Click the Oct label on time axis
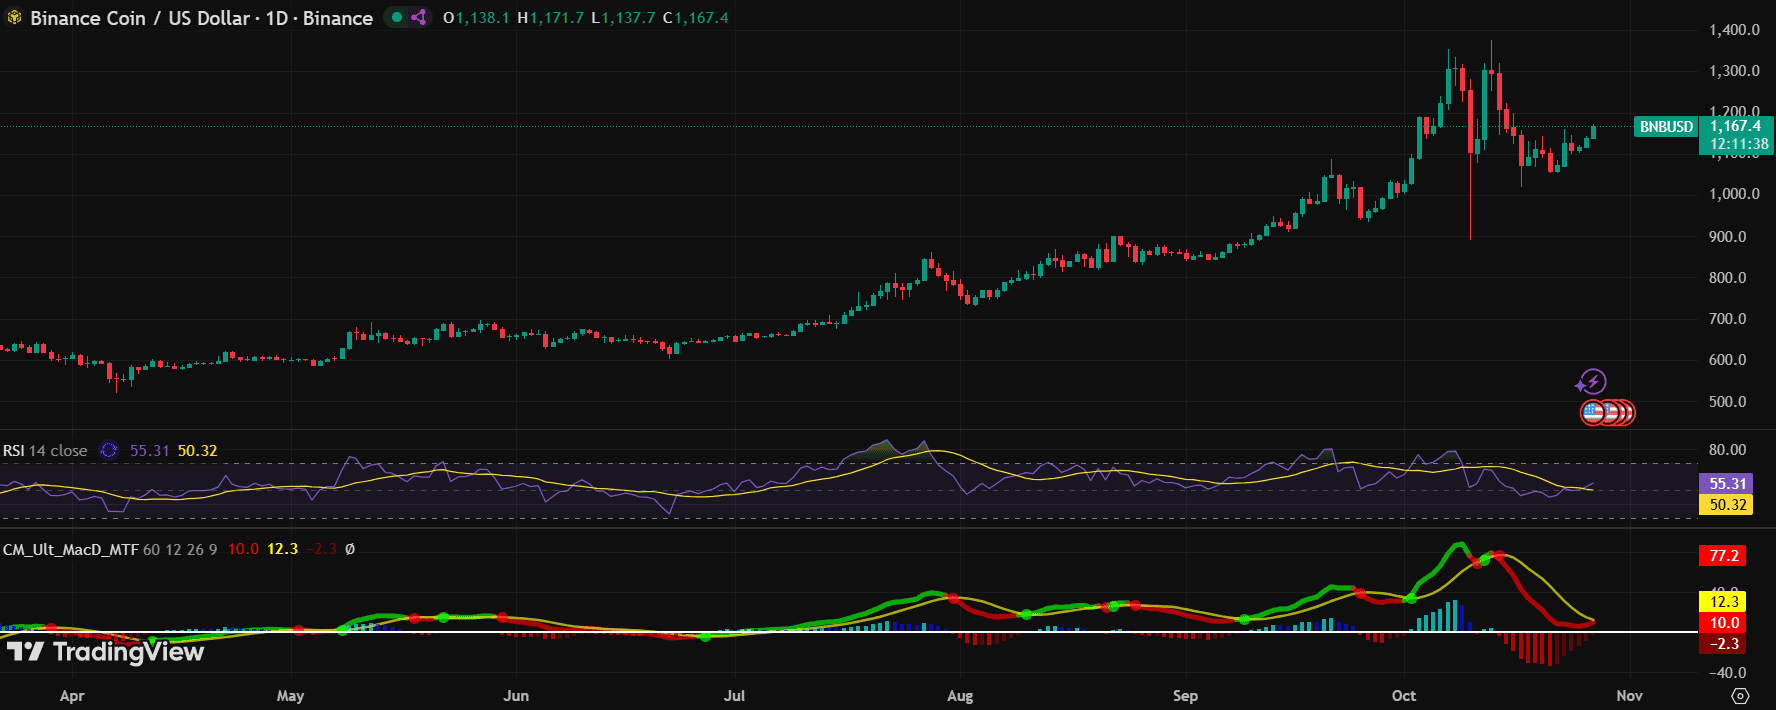The height and width of the screenshot is (710, 1776). (1404, 696)
